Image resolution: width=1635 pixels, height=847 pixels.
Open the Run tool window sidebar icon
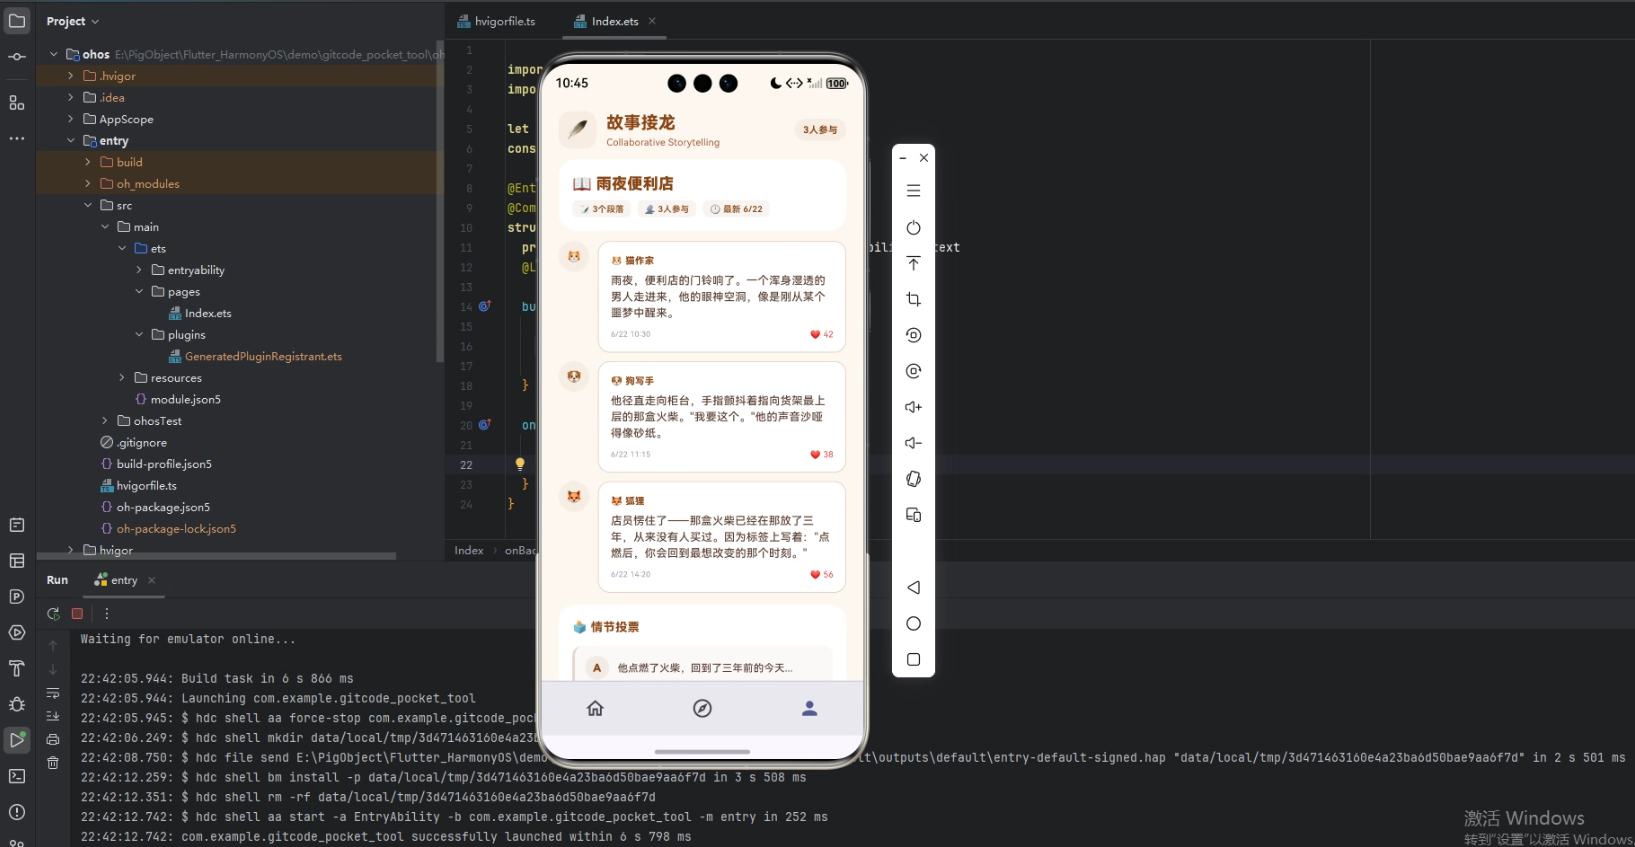point(17,740)
